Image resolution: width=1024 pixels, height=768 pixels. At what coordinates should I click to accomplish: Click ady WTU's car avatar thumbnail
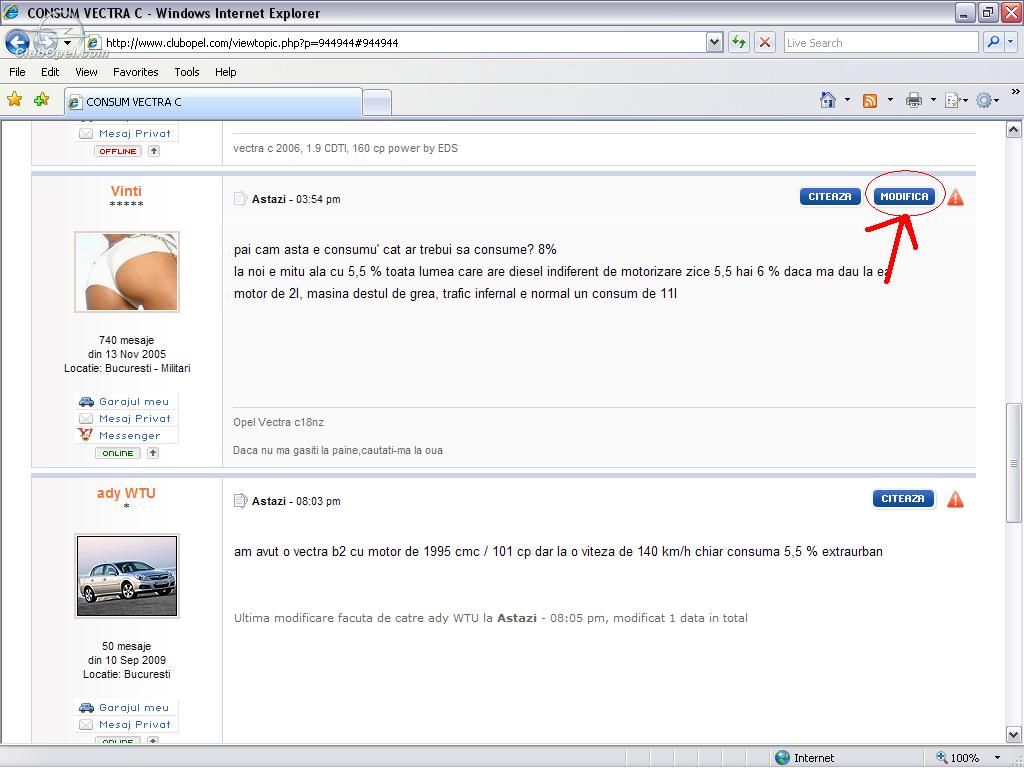point(127,576)
